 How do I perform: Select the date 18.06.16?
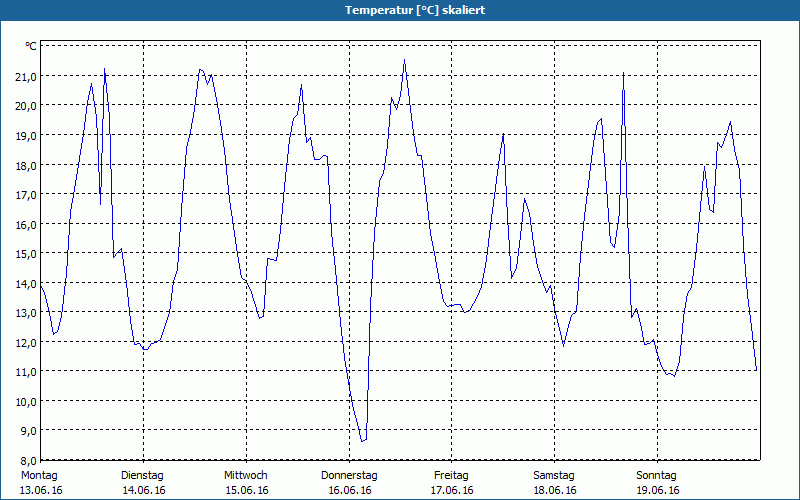tap(555, 490)
